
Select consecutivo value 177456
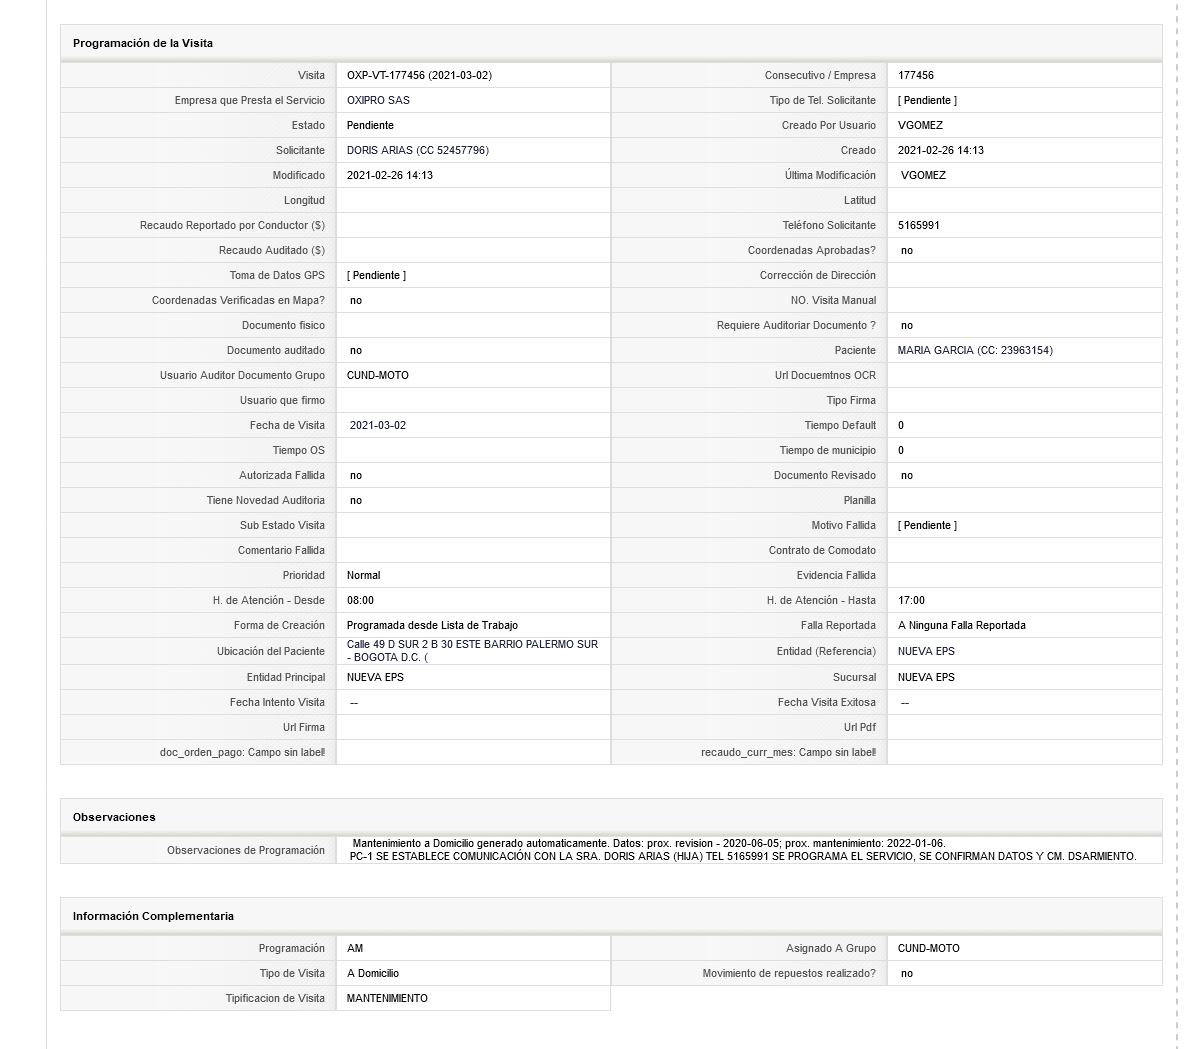click(x=916, y=76)
